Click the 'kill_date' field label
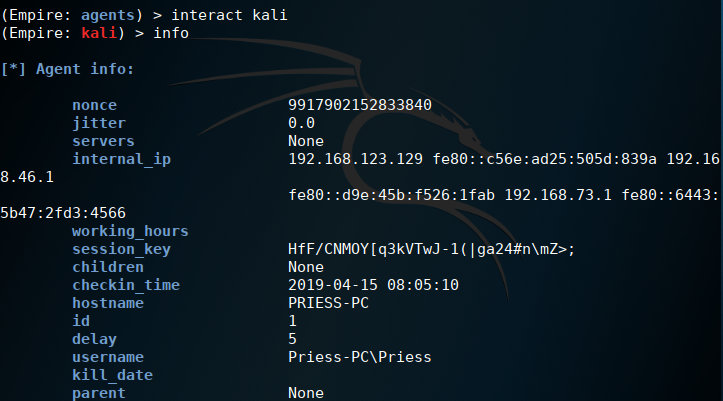 click(x=113, y=375)
